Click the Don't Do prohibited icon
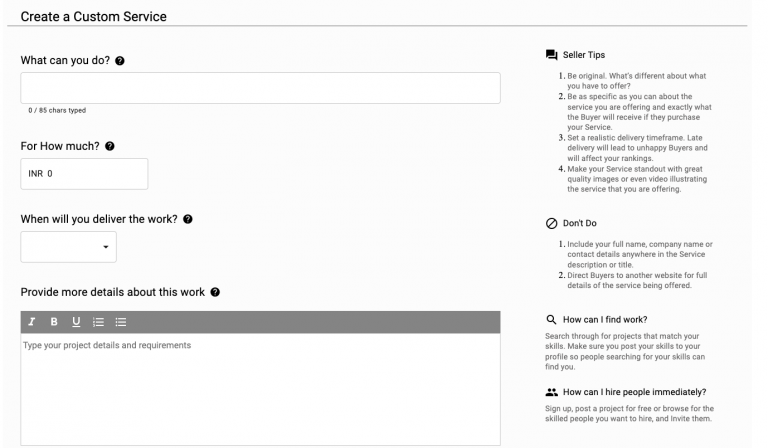This screenshot has height=448, width=768. click(x=552, y=223)
